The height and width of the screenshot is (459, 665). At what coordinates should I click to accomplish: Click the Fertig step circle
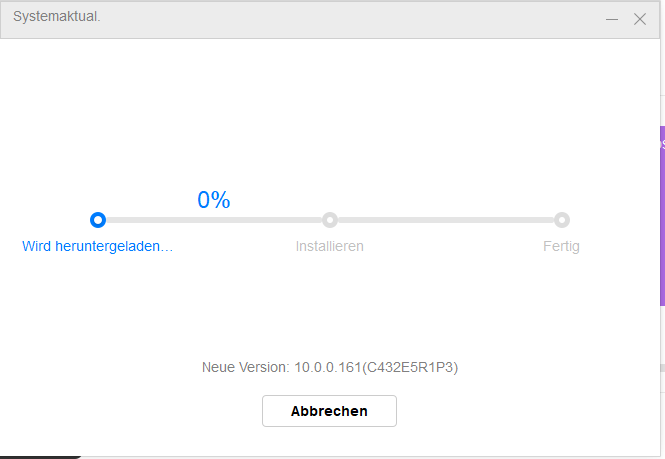coord(562,220)
